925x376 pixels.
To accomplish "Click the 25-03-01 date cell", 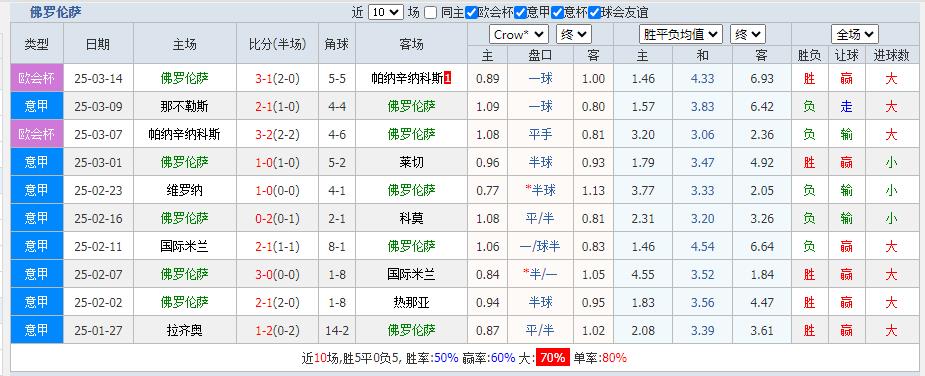I will [x=99, y=162].
